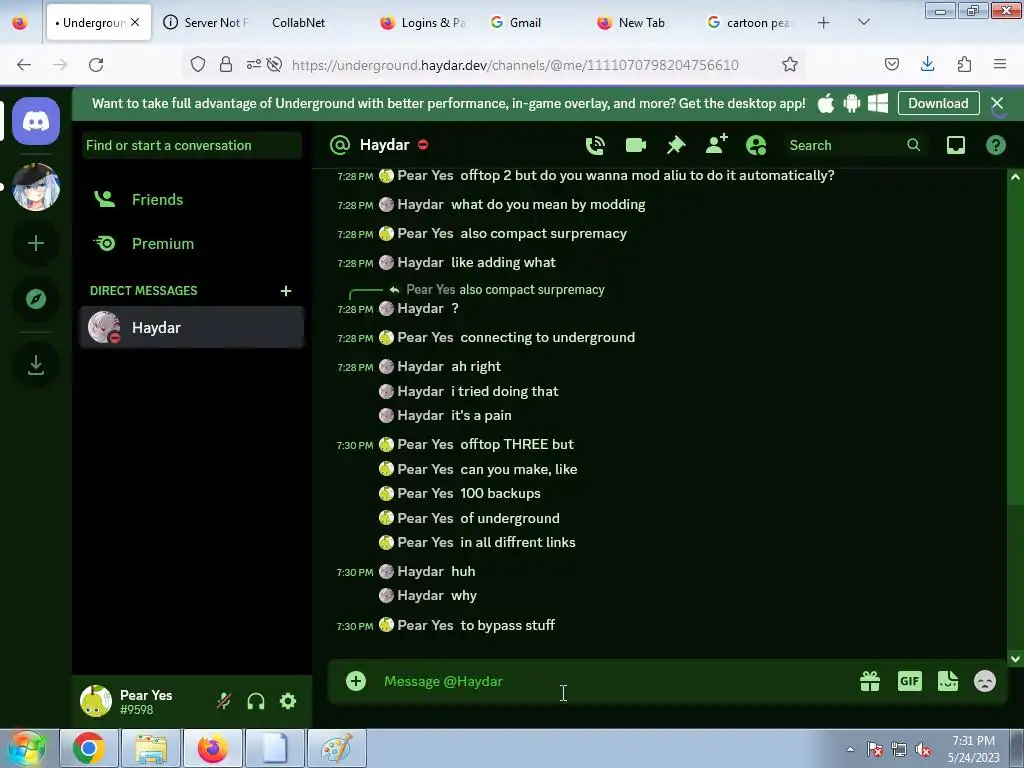Viewport: 1024px width, 768px height.
Task: Open the site permissions icon in address bar
Action: 253,64
